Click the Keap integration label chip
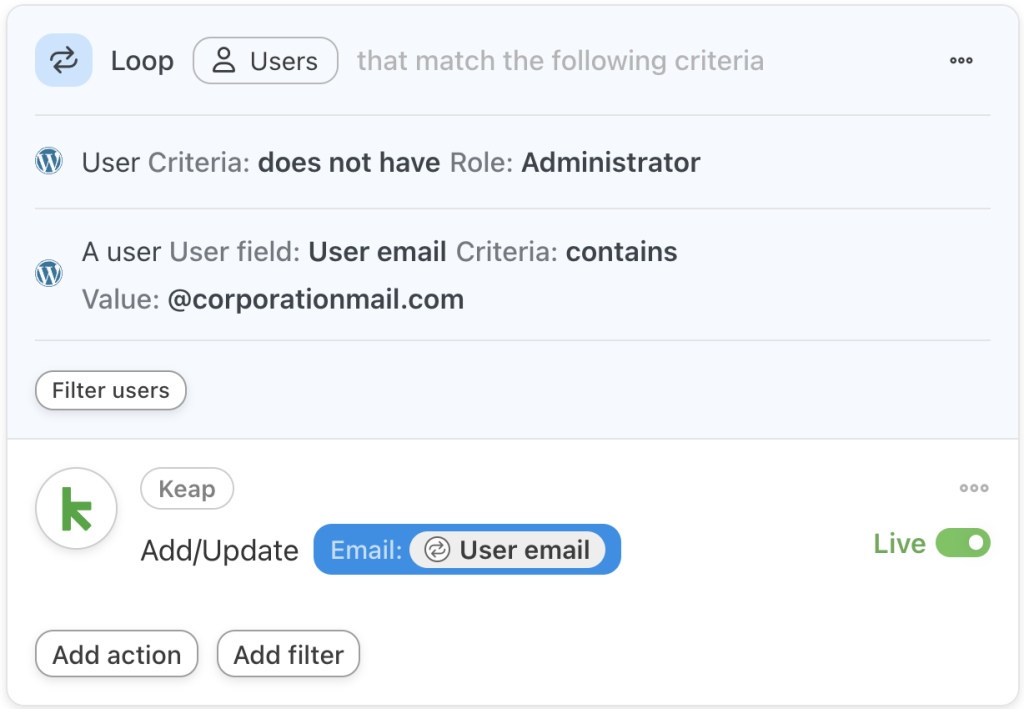1024x709 pixels. 187,489
